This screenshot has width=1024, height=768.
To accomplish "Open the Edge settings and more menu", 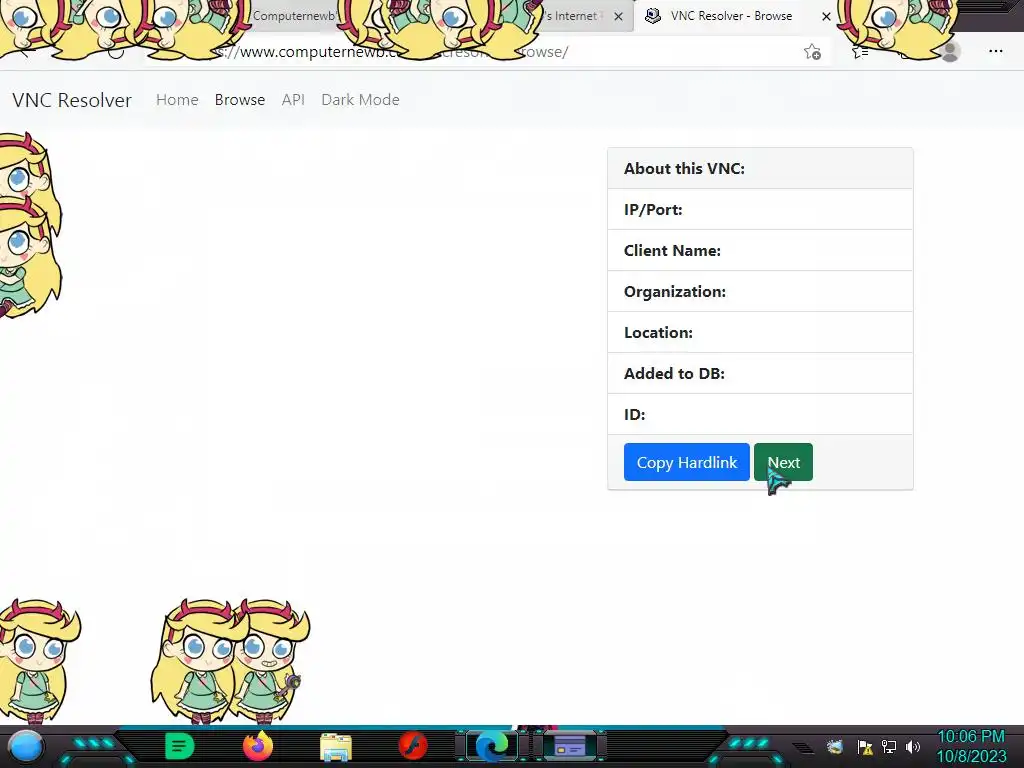I will pos(995,51).
